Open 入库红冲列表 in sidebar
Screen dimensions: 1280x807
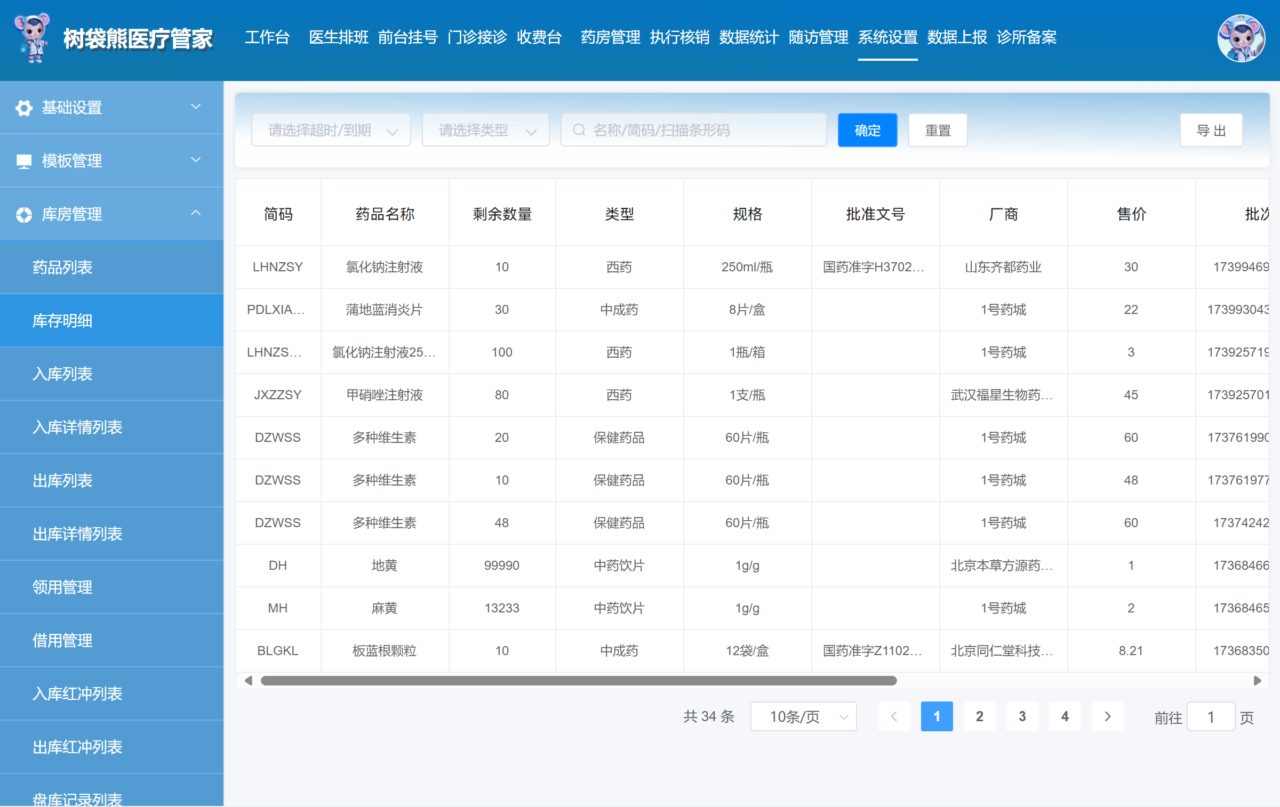click(112, 694)
